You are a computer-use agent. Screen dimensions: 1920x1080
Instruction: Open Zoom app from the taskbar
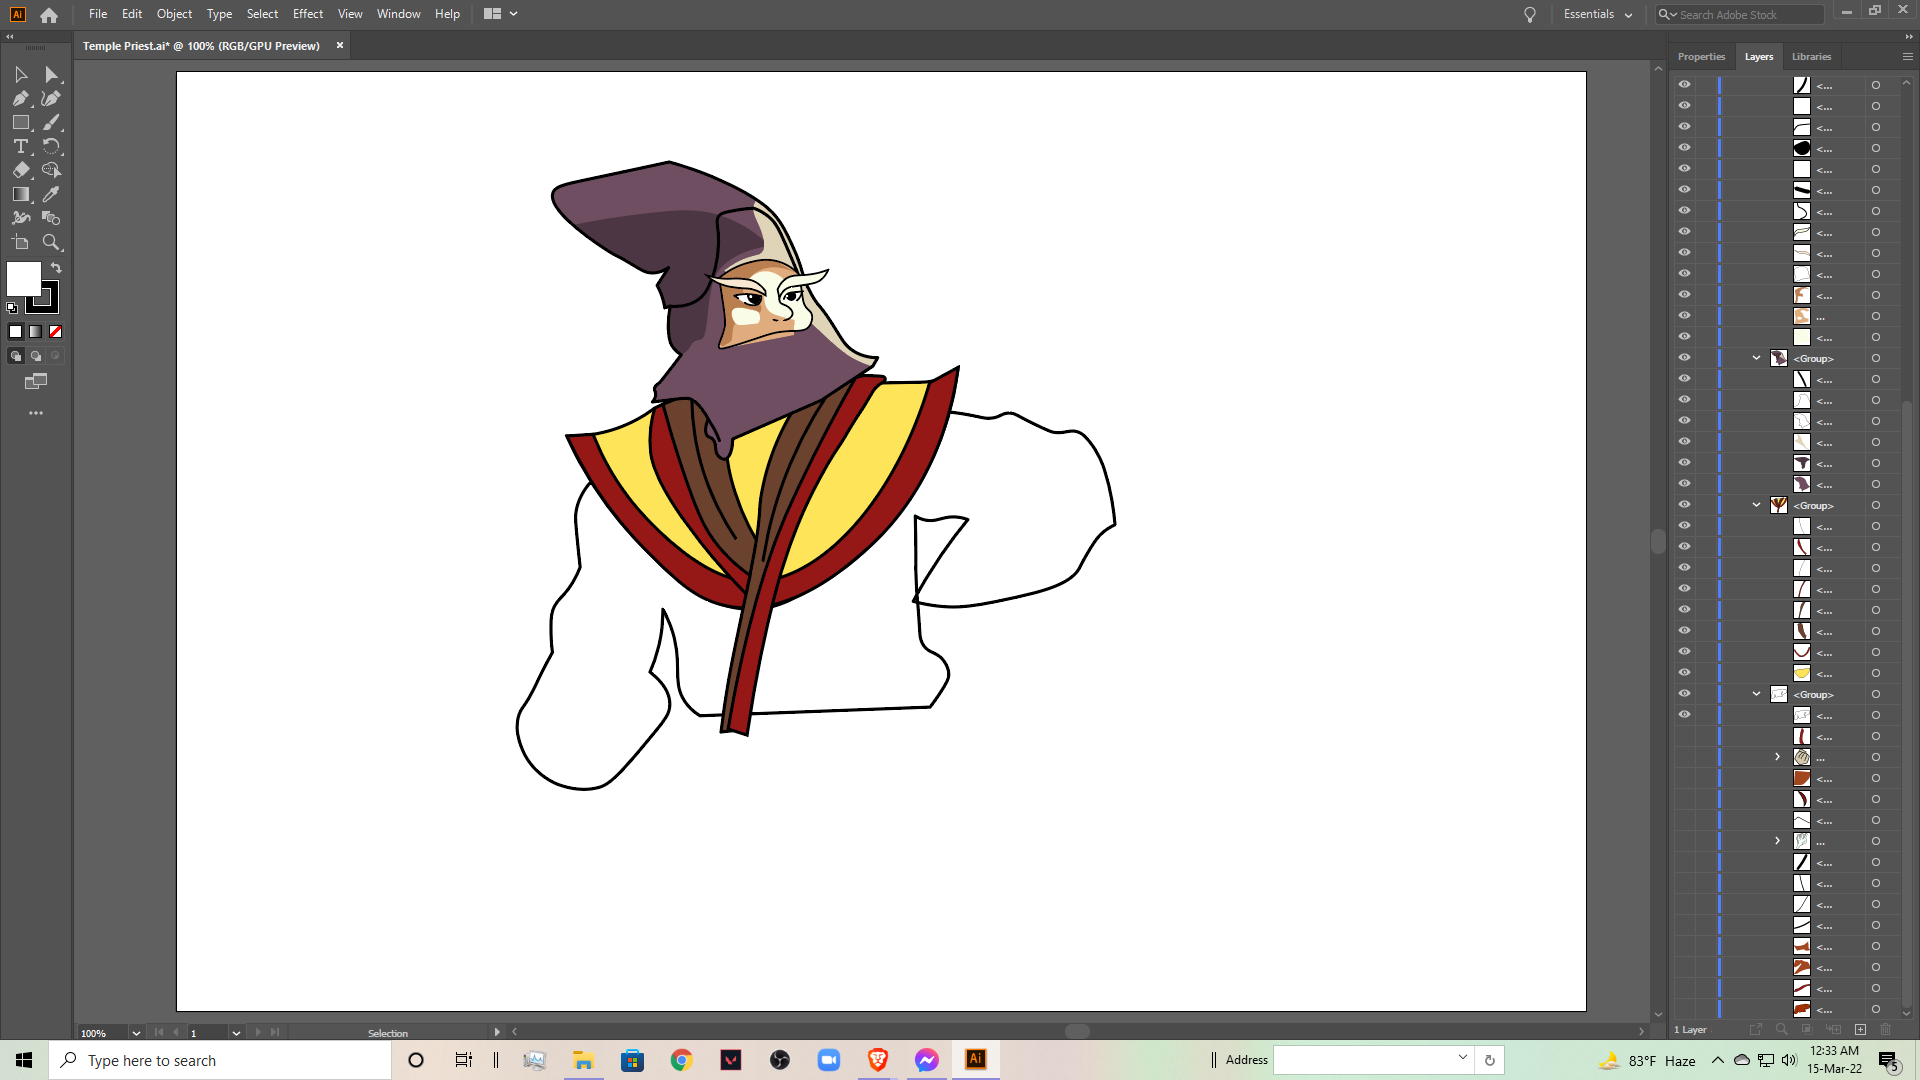click(x=829, y=1060)
